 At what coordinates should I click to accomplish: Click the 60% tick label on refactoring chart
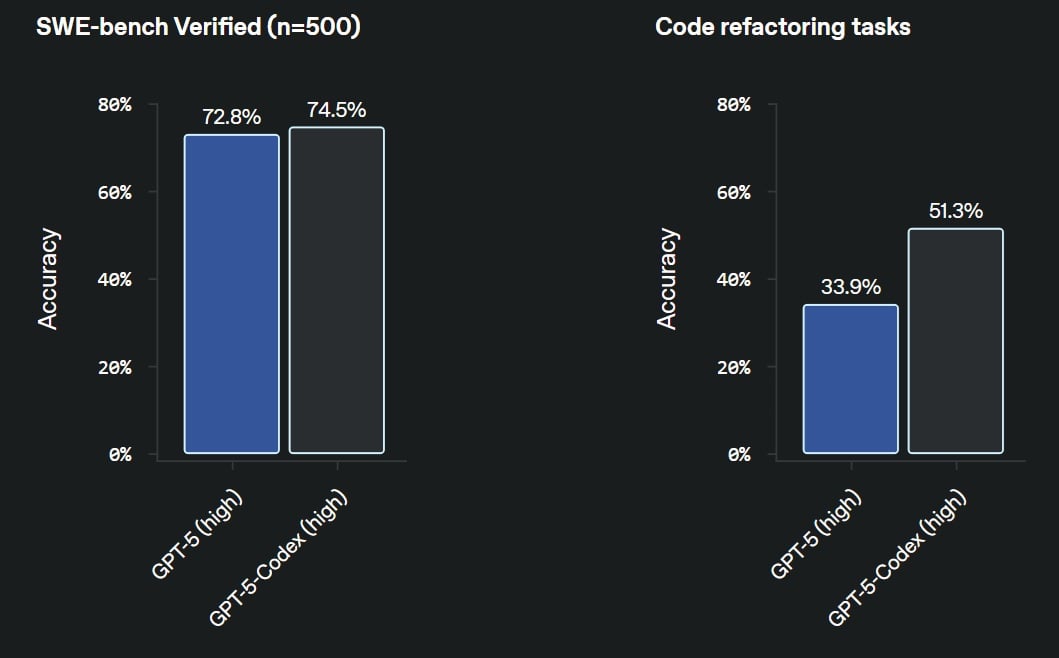pos(733,192)
